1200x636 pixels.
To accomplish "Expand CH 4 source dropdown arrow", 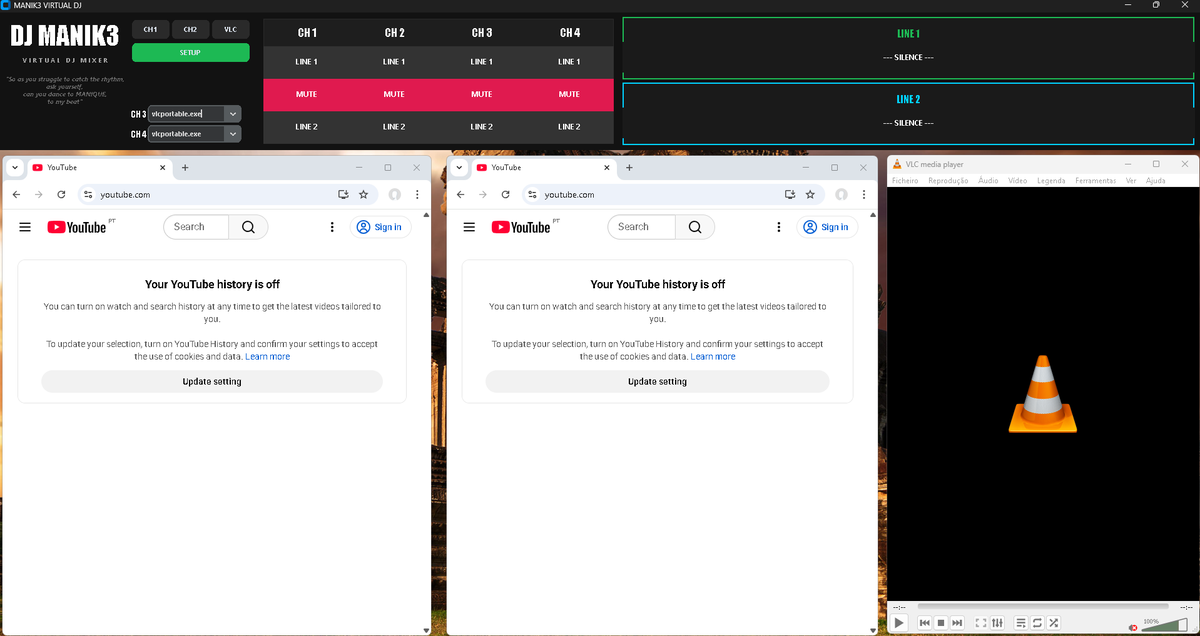I will point(233,134).
